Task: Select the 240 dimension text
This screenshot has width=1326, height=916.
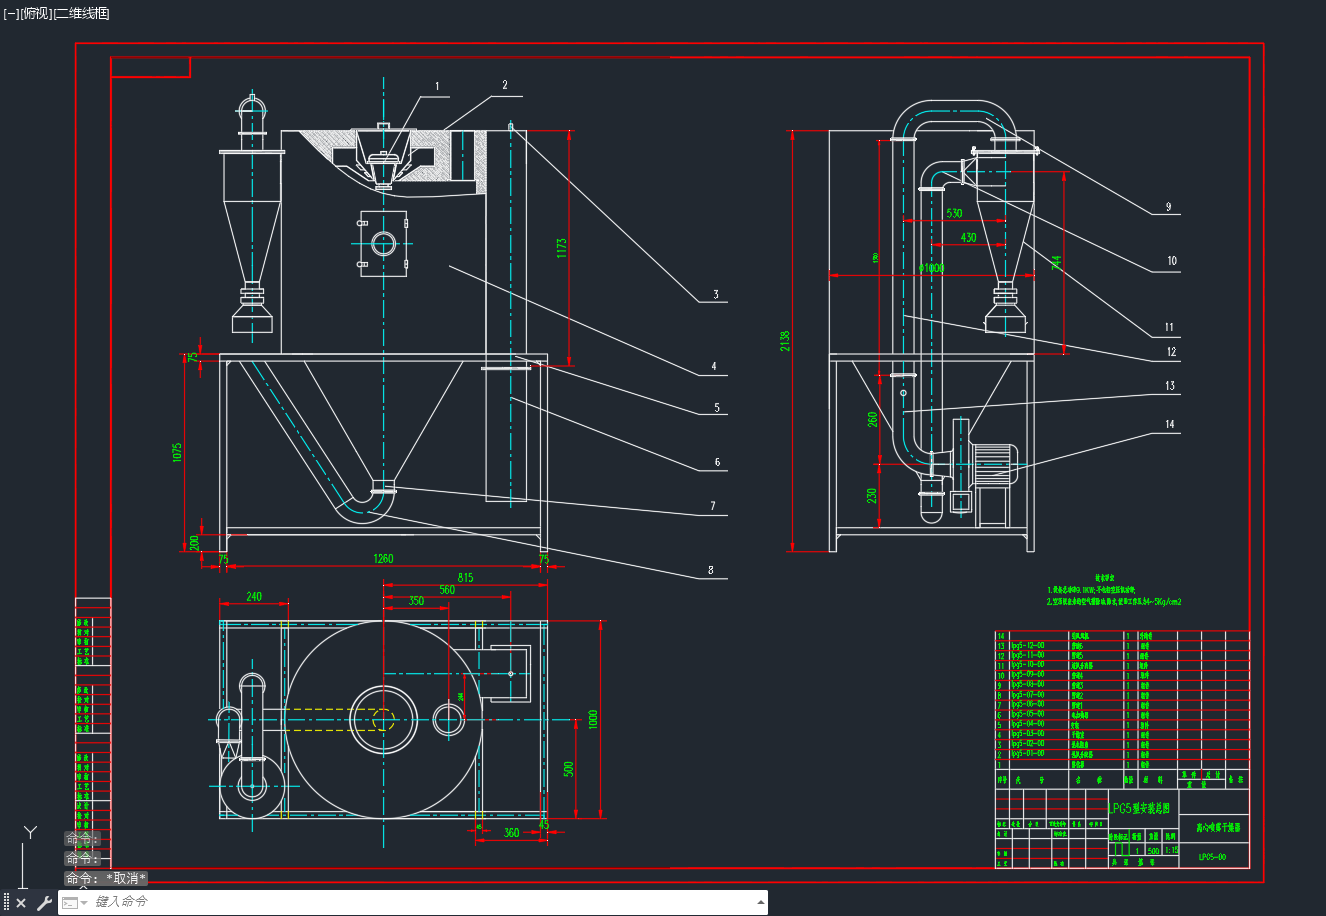Action: [x=254, y=597]
